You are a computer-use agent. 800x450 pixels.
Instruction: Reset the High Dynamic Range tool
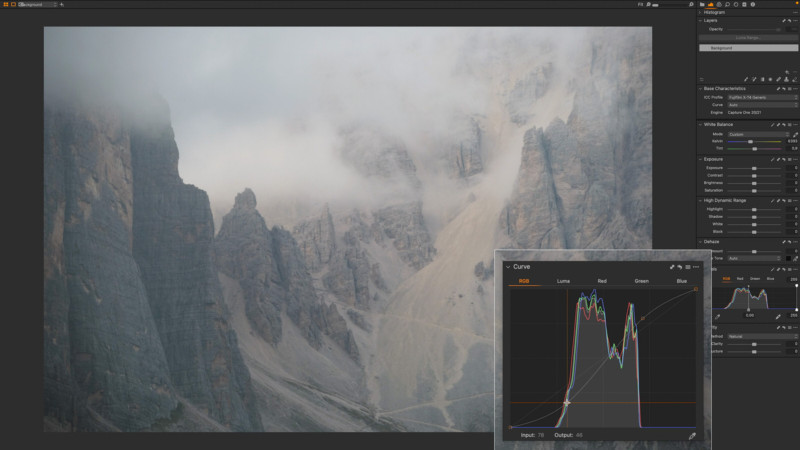tap(784, 201)
